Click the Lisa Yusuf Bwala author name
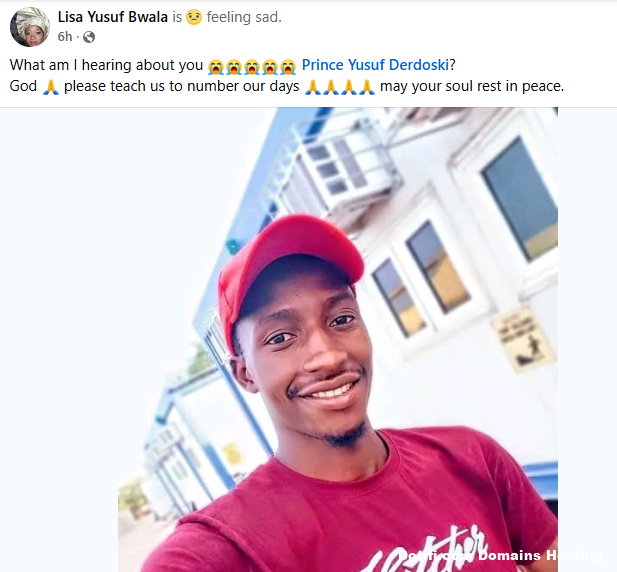Screen dimensions: 617x572 click(113, 17)
